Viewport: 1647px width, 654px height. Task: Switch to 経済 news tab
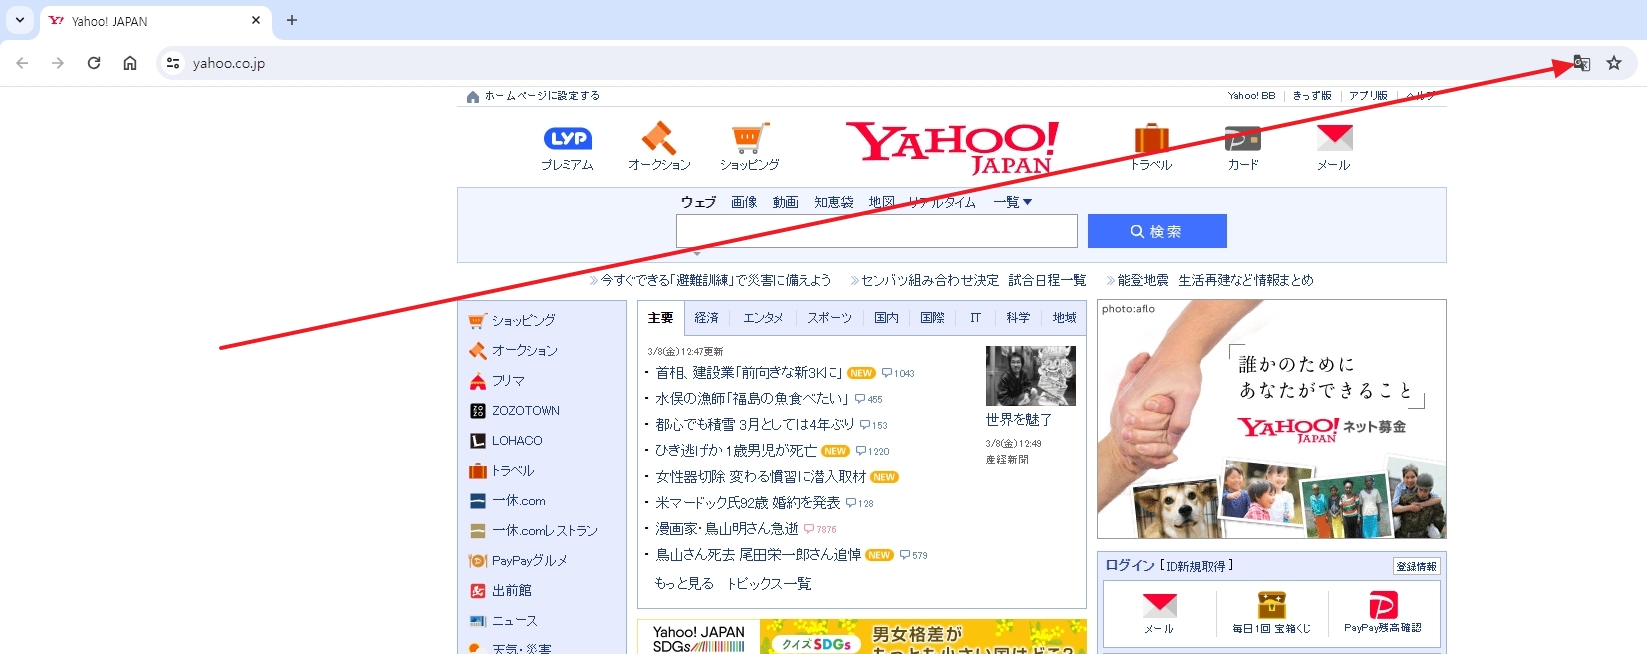coord(707,318)
